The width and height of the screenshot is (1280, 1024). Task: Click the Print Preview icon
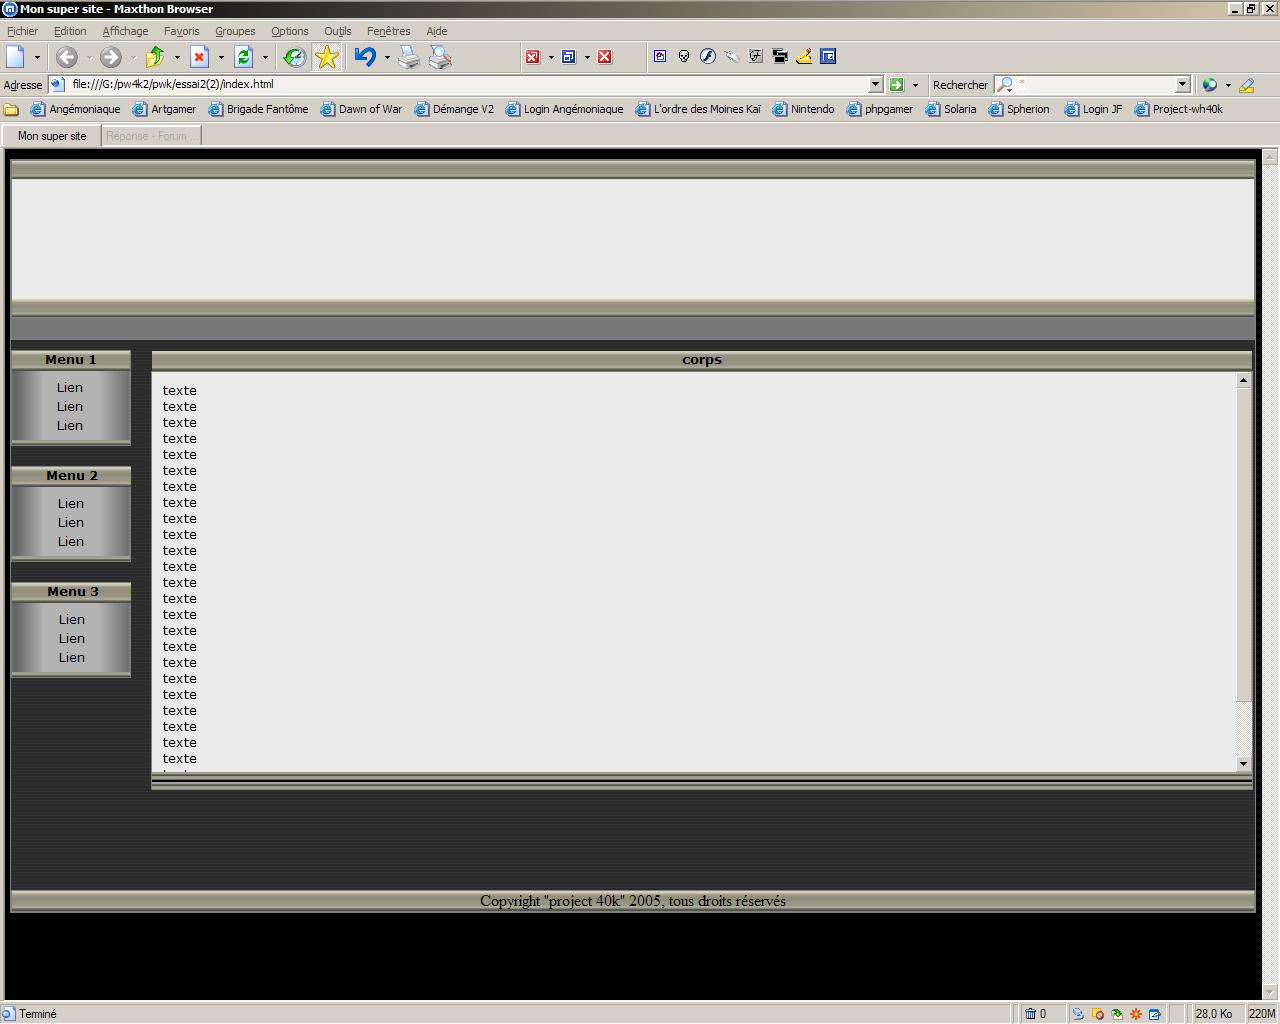pyautogui.click(x=440, y=57)
